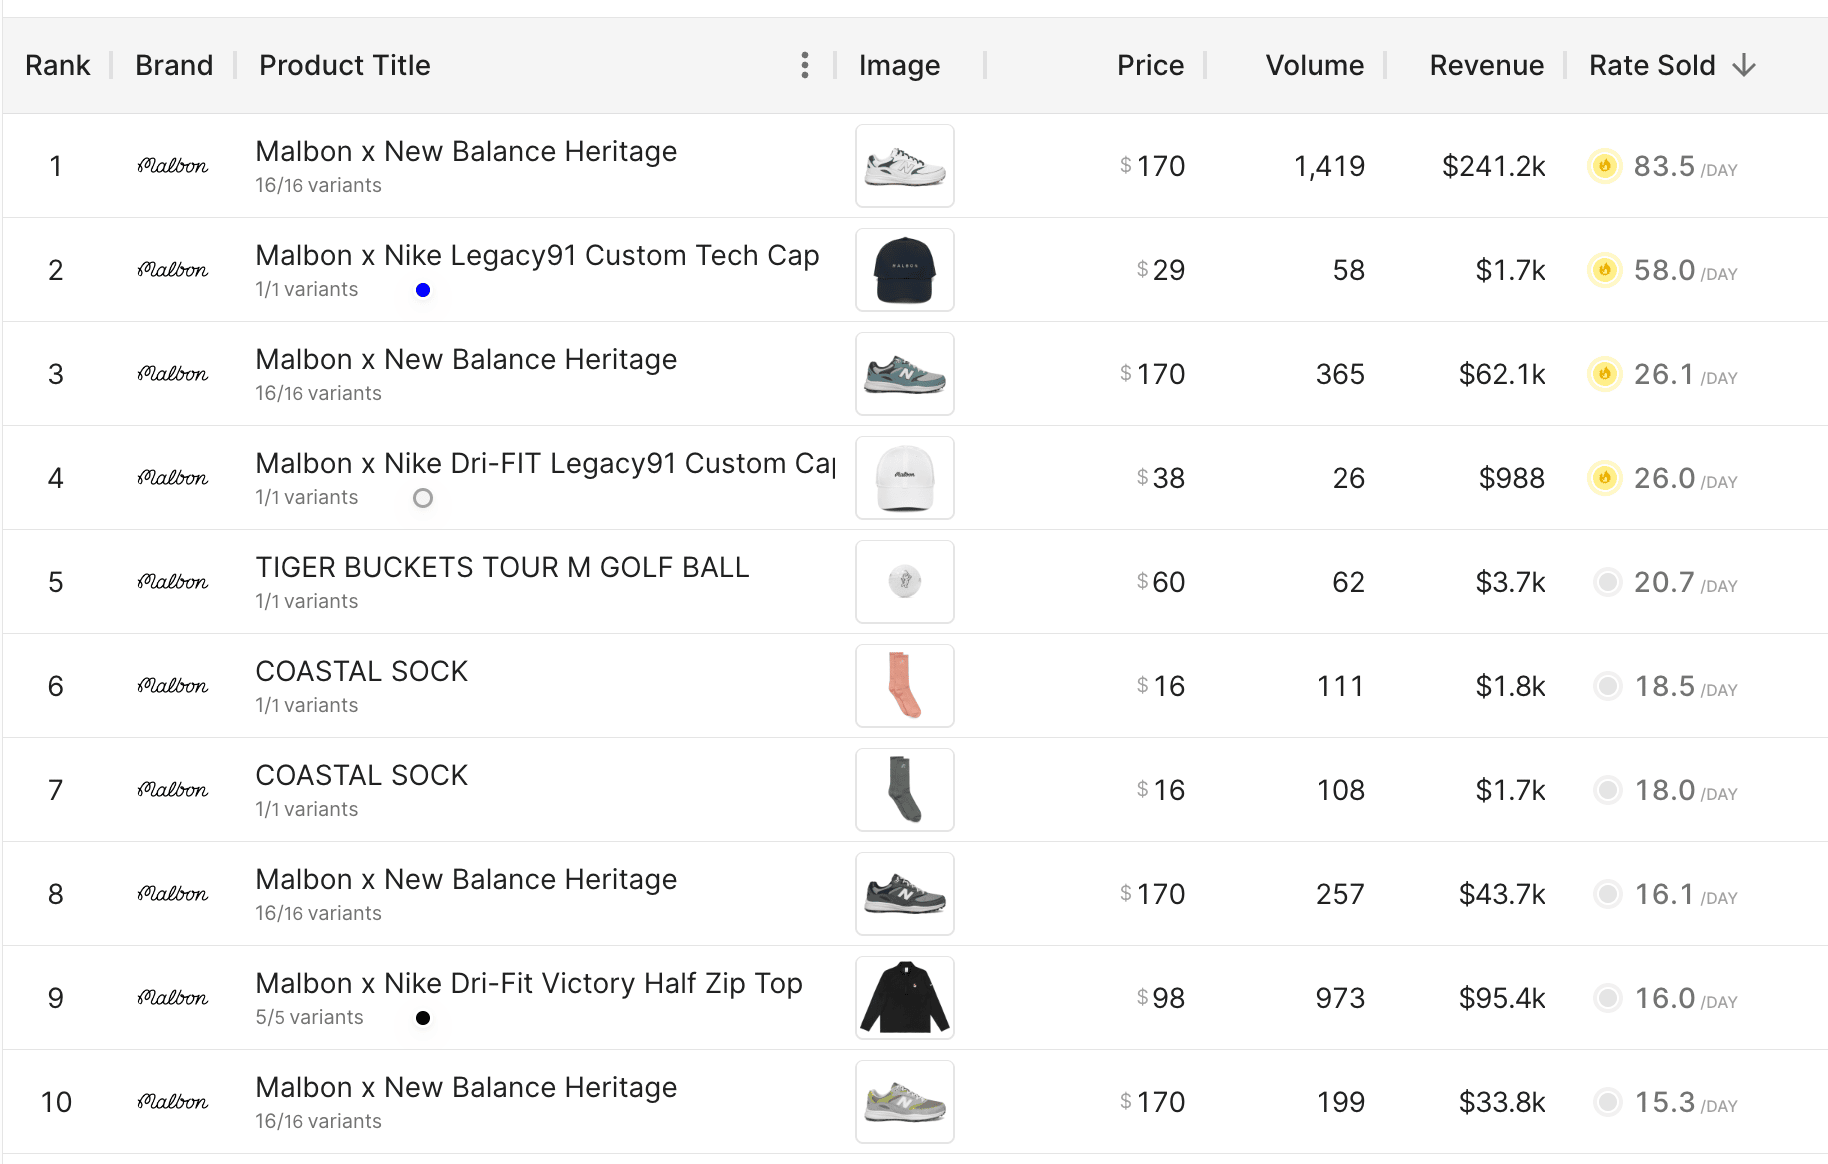Screen dimensions: 1828x1164
Task: Click the gray rate icon beside 18.5 /DAY
Action: [x=1608, y=686]
